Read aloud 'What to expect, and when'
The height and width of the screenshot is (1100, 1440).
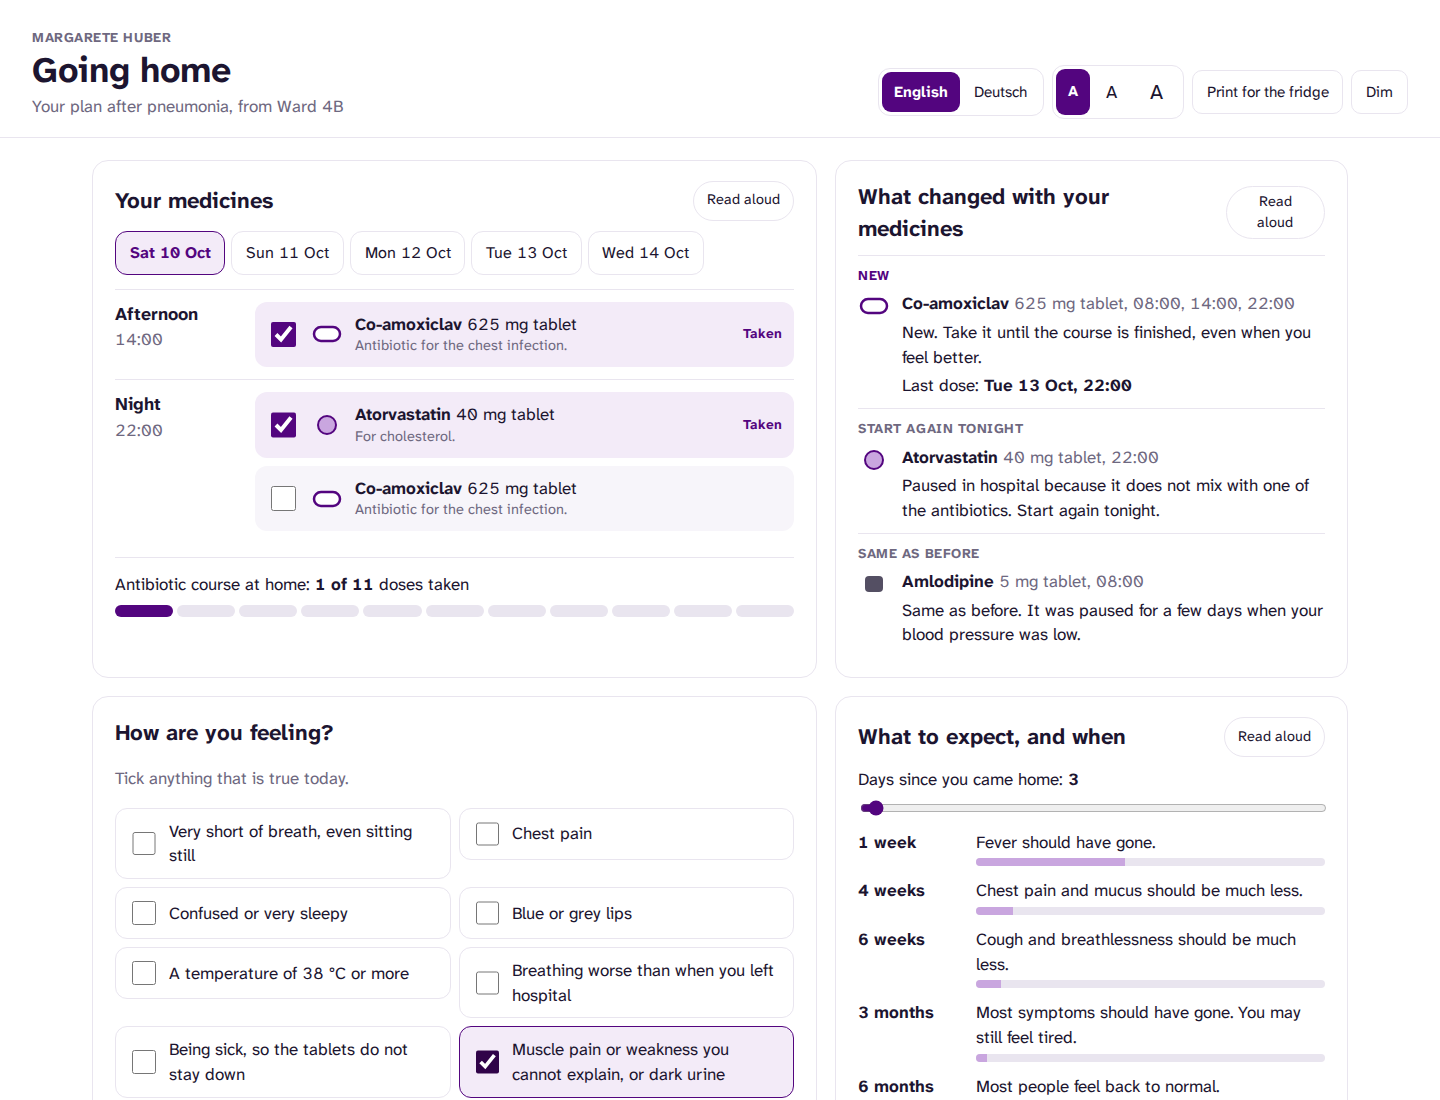[1274, 737]
